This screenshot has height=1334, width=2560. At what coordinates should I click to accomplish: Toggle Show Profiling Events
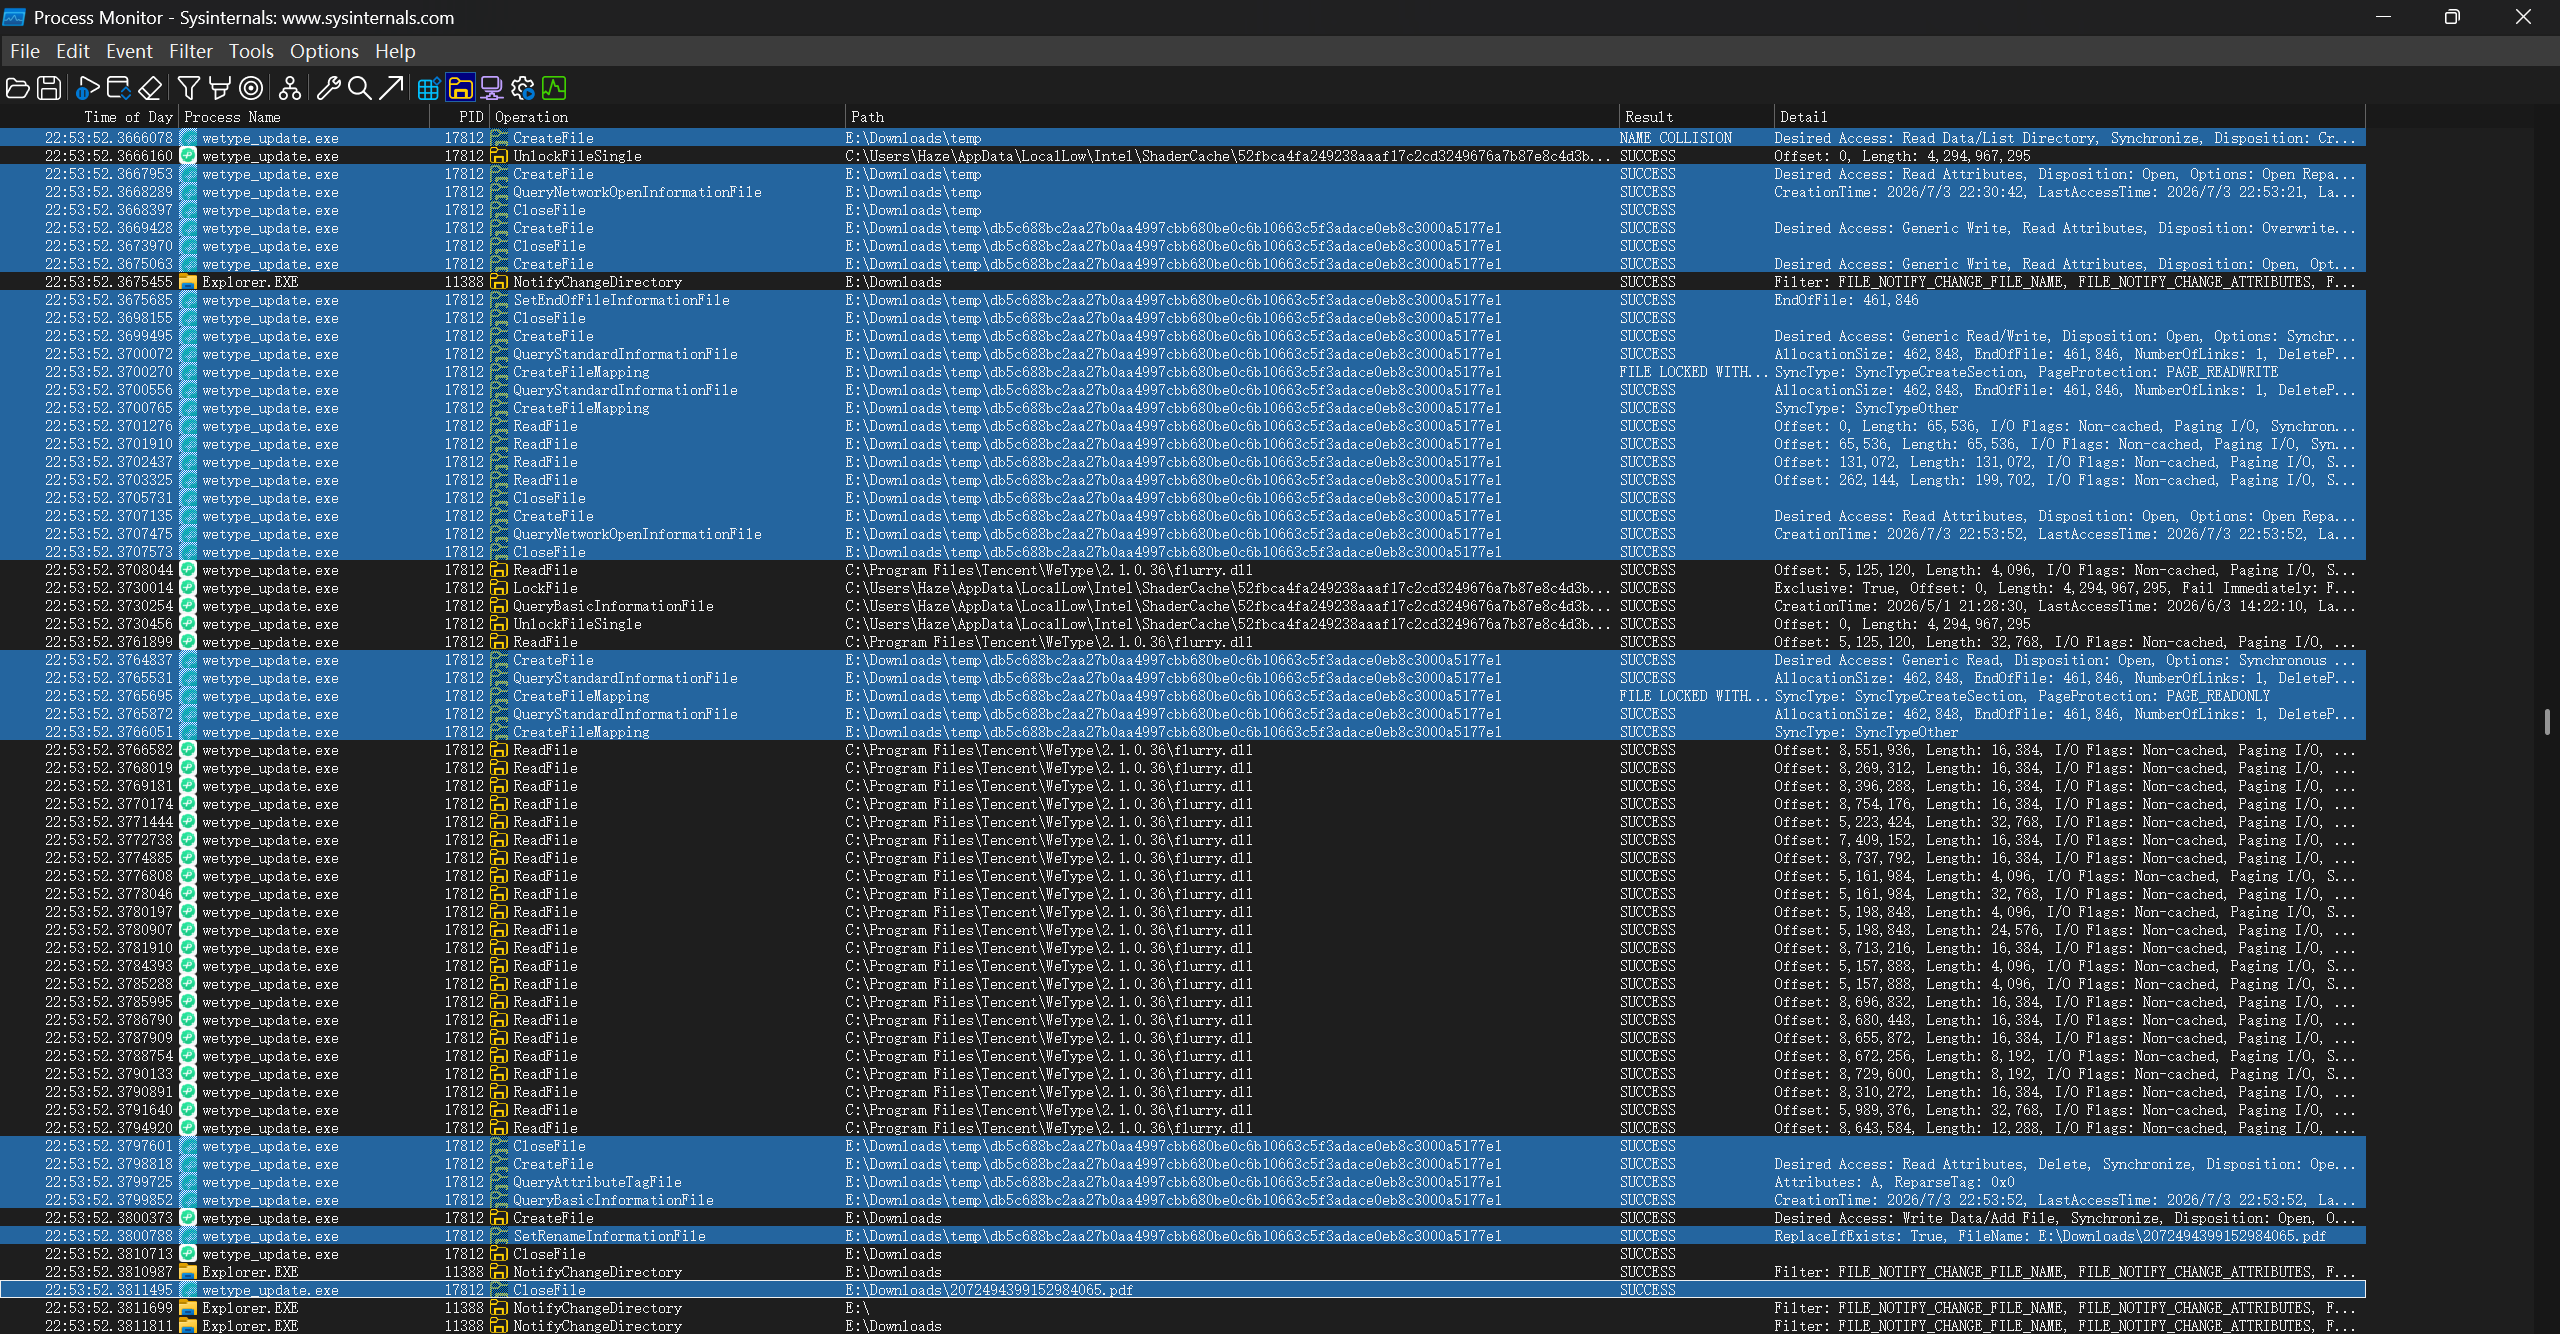click(x=554, y=88)
